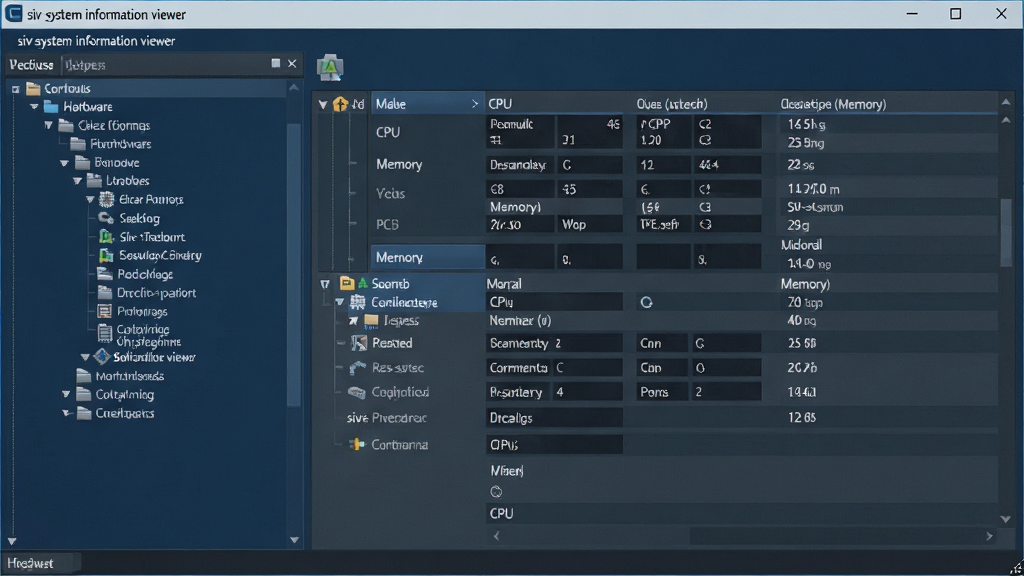
Task: Select the Ocsnatipe (Memory) column header
Action: coord(833,104)
